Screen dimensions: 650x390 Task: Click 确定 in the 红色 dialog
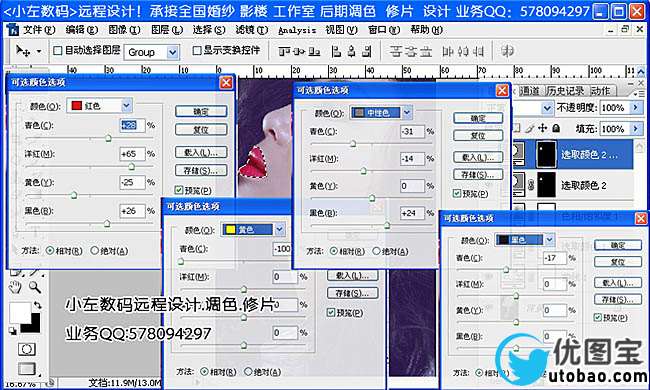click(201, 111)
